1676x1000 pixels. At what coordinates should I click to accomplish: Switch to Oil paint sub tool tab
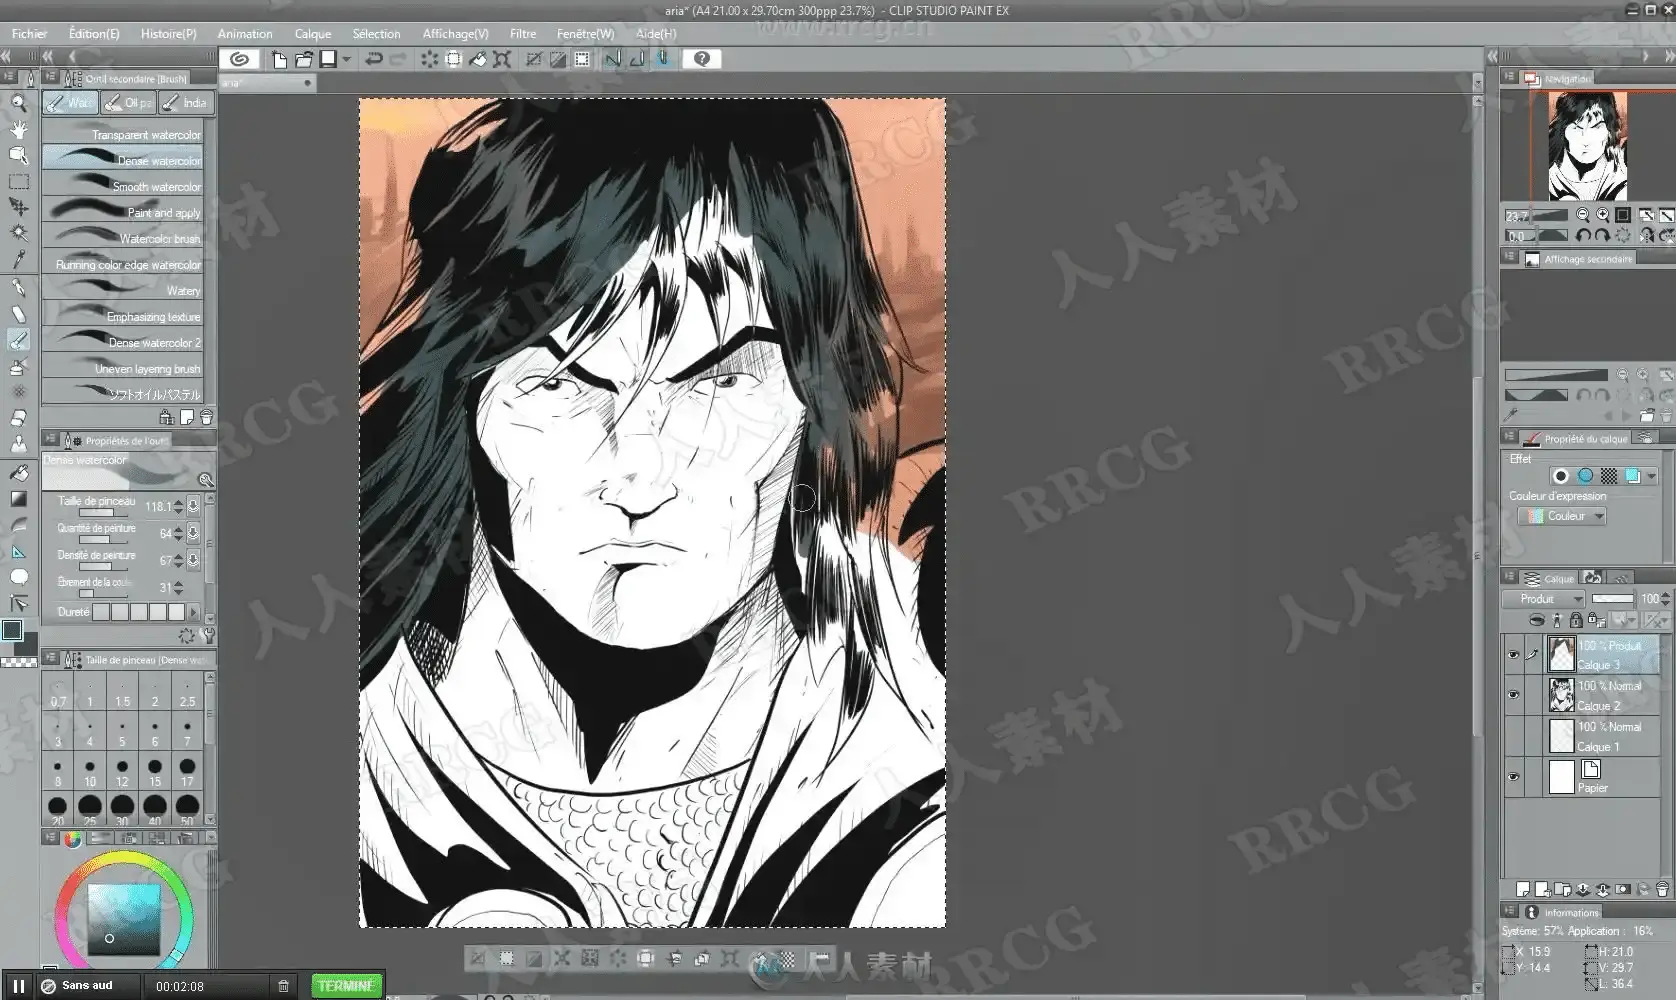coord(127,102)
